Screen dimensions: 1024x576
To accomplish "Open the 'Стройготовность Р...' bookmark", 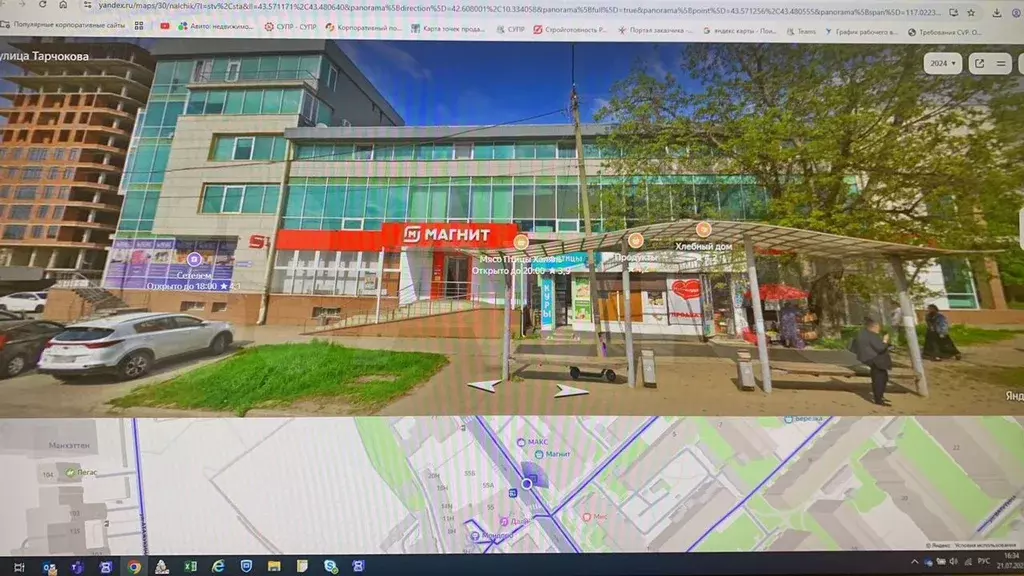I will click(x=569, y=29).
